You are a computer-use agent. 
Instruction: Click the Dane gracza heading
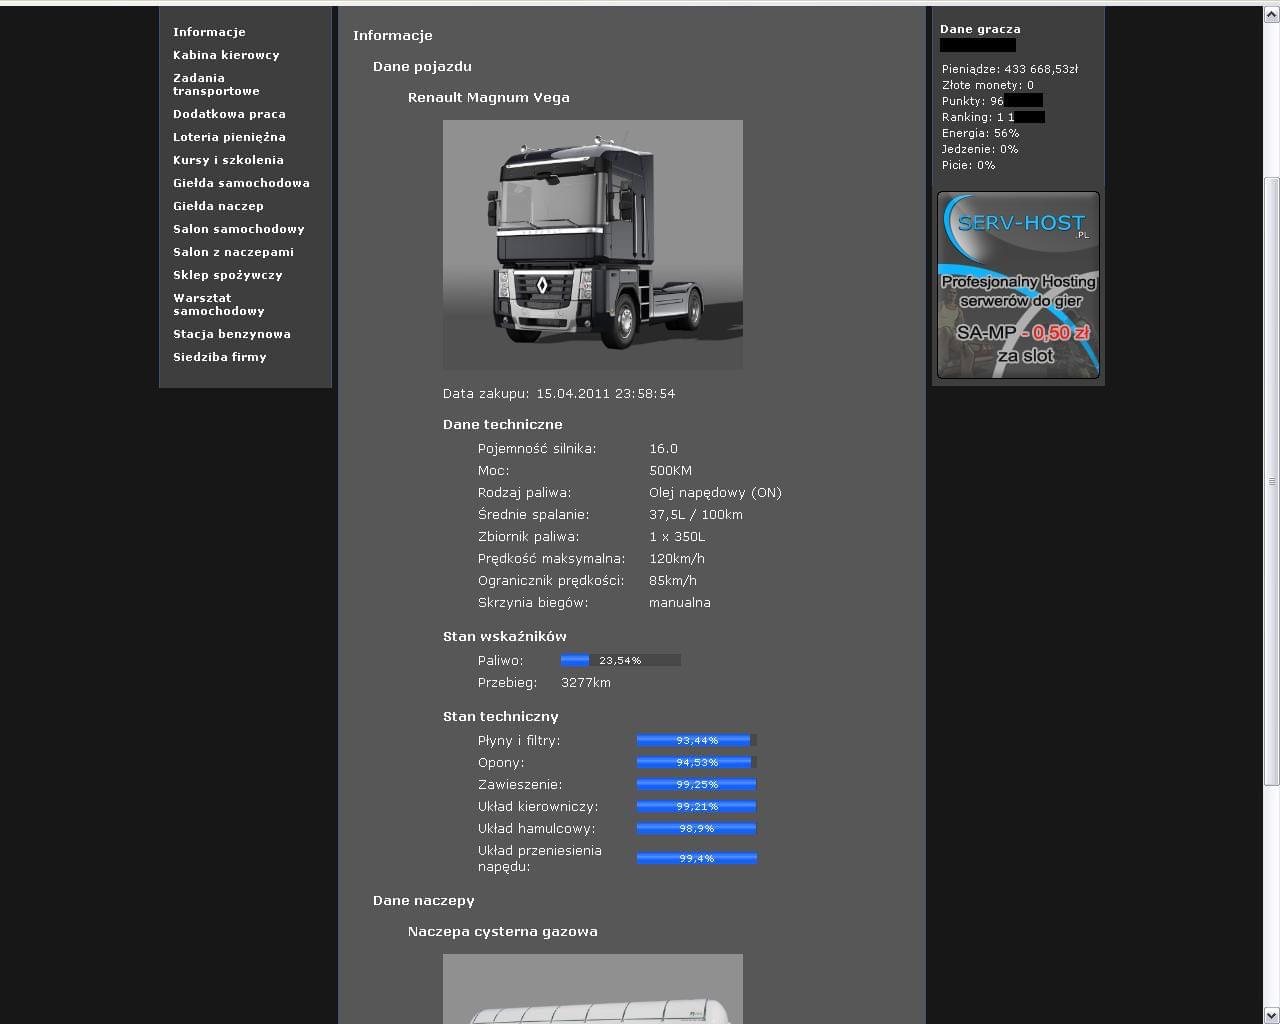(980, 29)
